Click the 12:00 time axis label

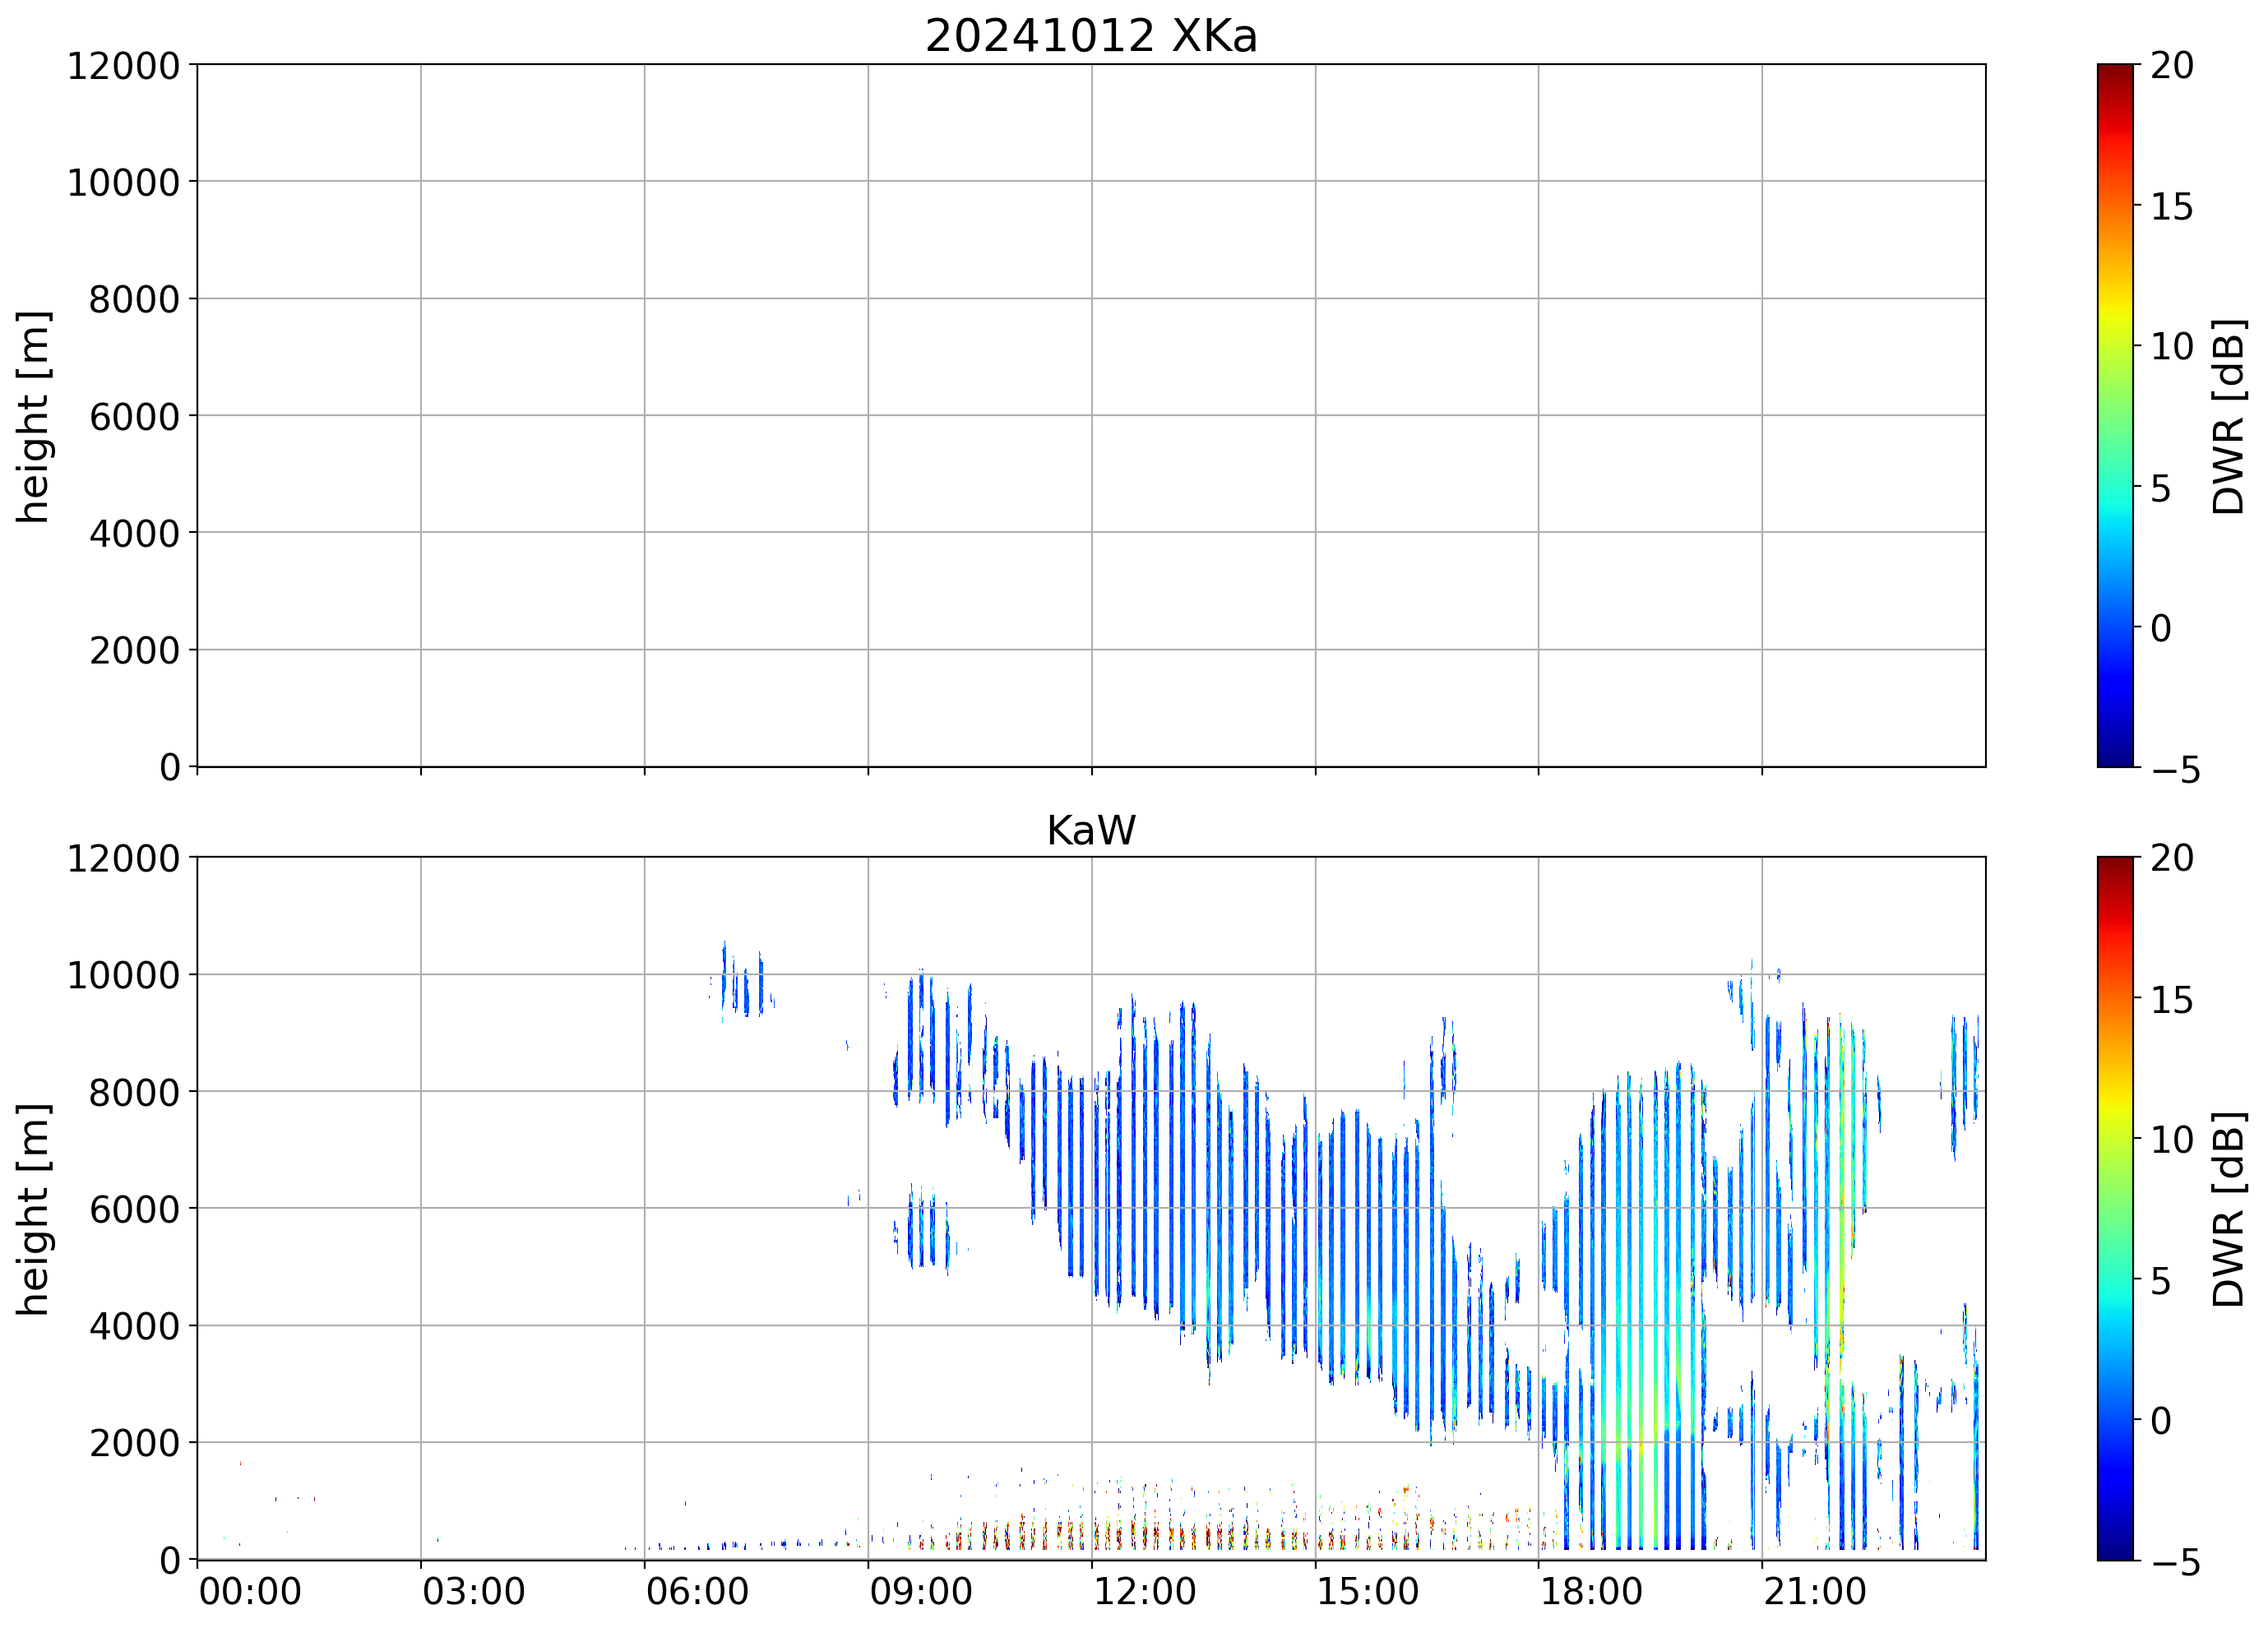click(1144, 1591)
